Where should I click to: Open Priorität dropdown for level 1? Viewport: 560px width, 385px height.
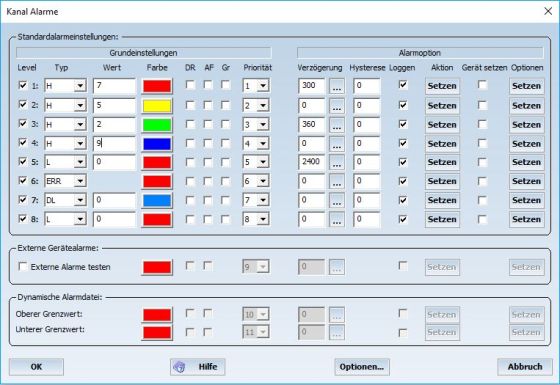[263, 86]
